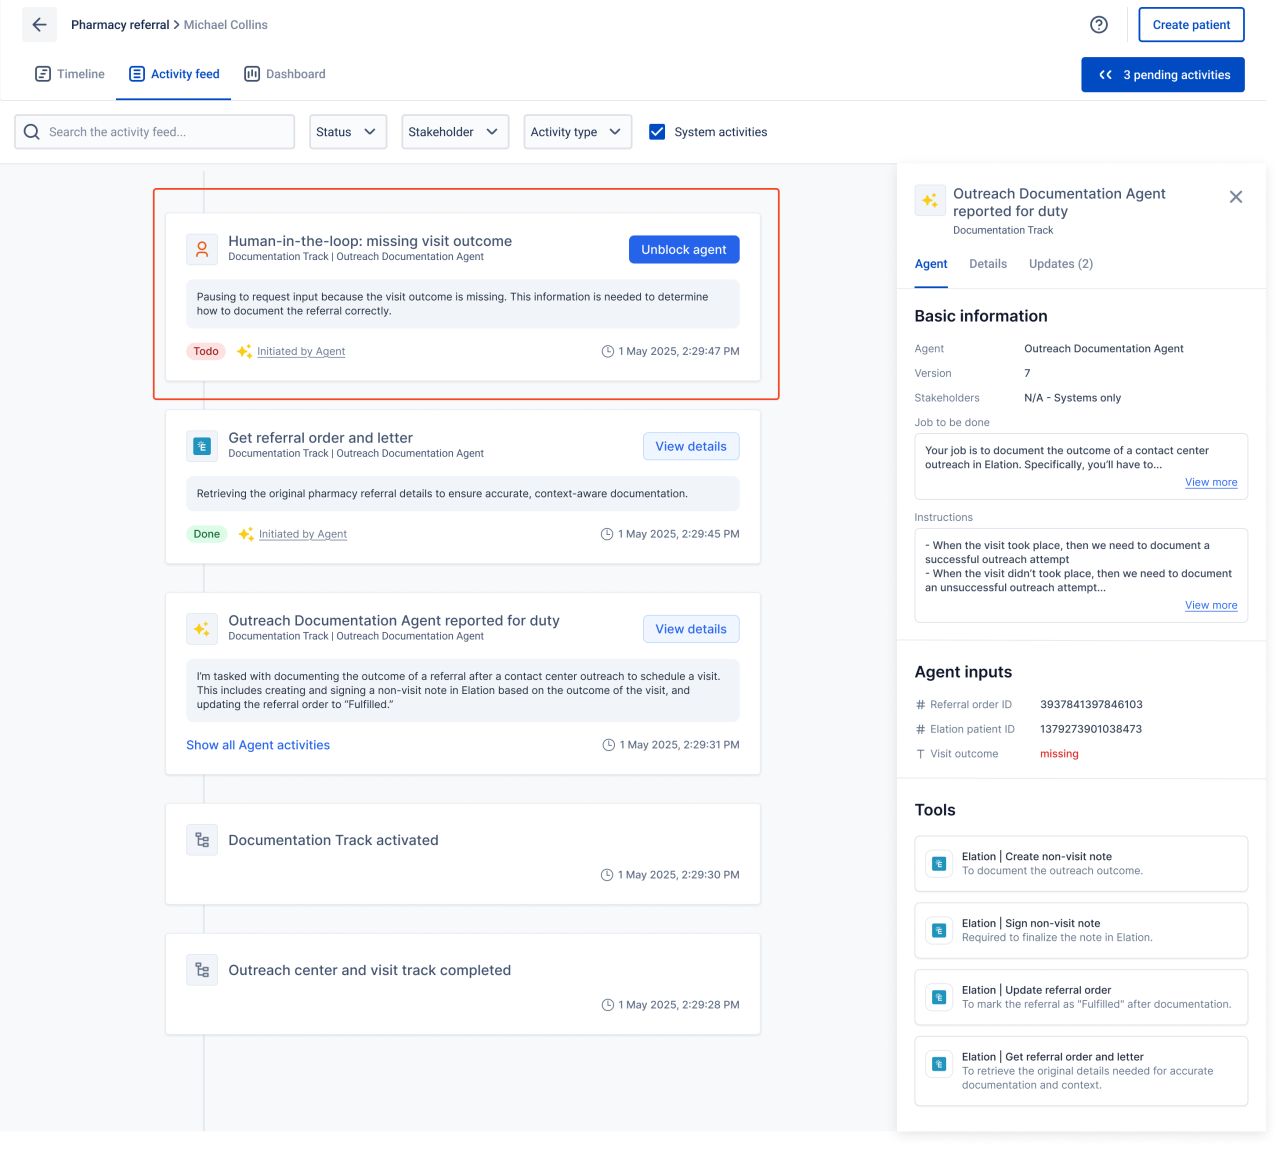Click the back arrow button
Image resolution: width=1280 pixels, height=1149 pixels.
39,25
